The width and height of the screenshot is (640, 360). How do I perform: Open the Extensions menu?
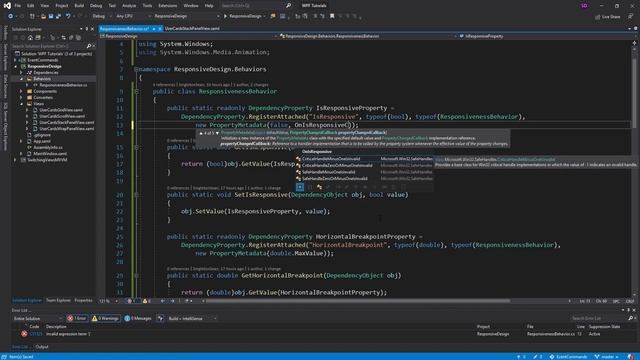(x=168, y=6)
